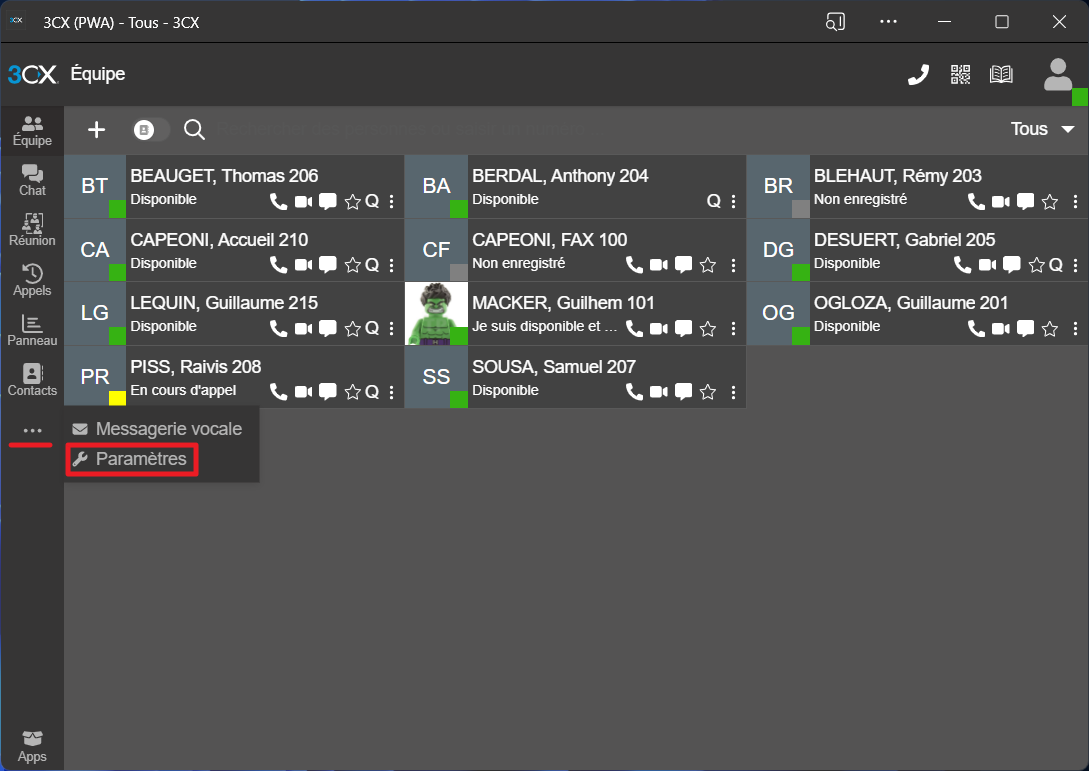Image resolution: width=1089 pixels, height=771 pixels.
Task: Open chat with SOUSA Samuel 207
Action: point(683,392)
